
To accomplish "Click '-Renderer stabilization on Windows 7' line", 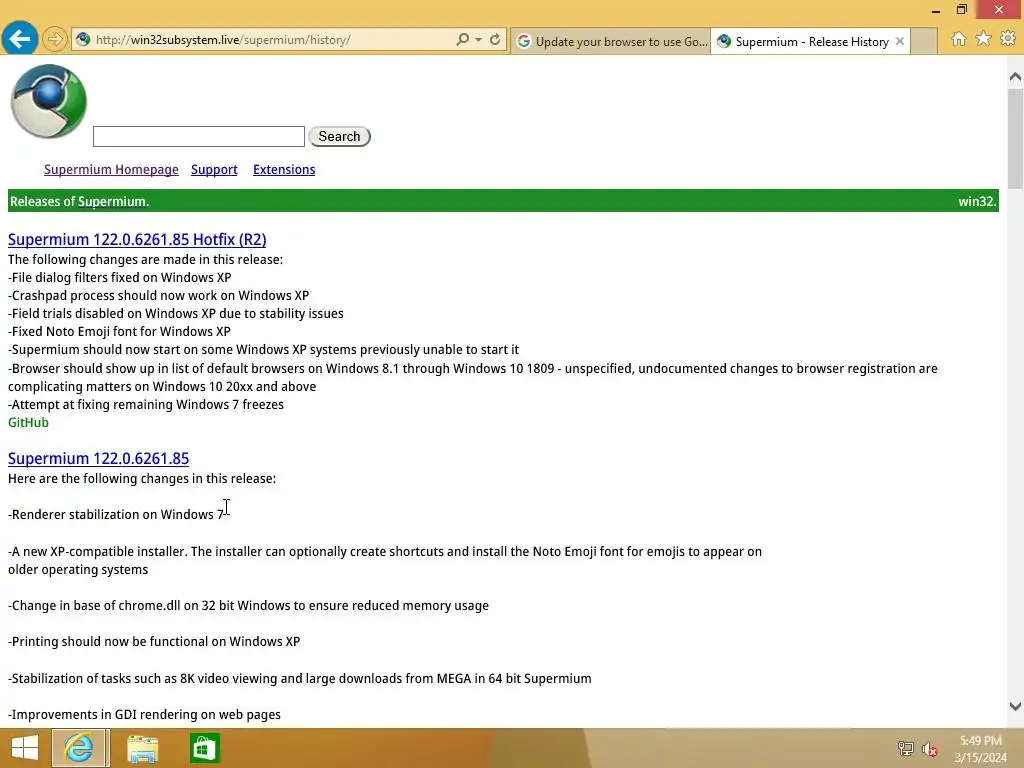I will [x=116, y=515].
